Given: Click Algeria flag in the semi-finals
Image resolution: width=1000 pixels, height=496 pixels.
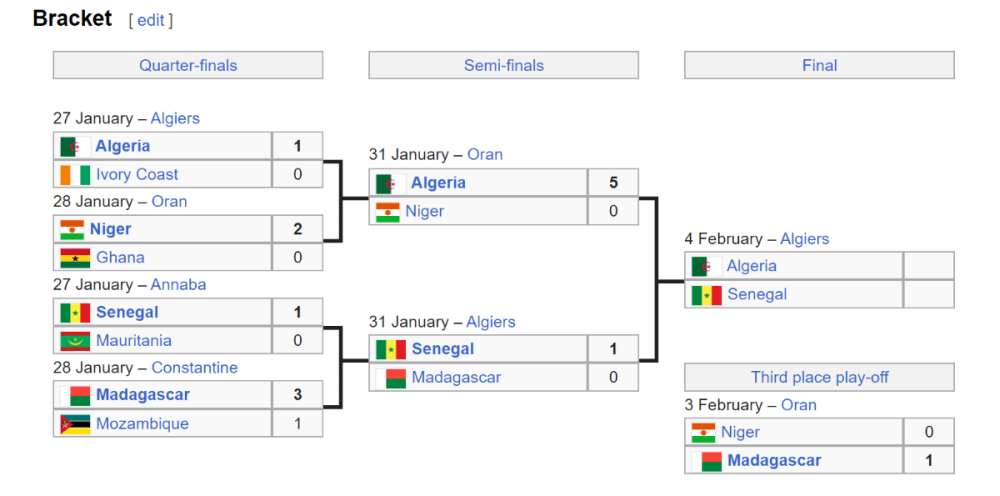Looking at the screenshot, I should click(391, 183).
